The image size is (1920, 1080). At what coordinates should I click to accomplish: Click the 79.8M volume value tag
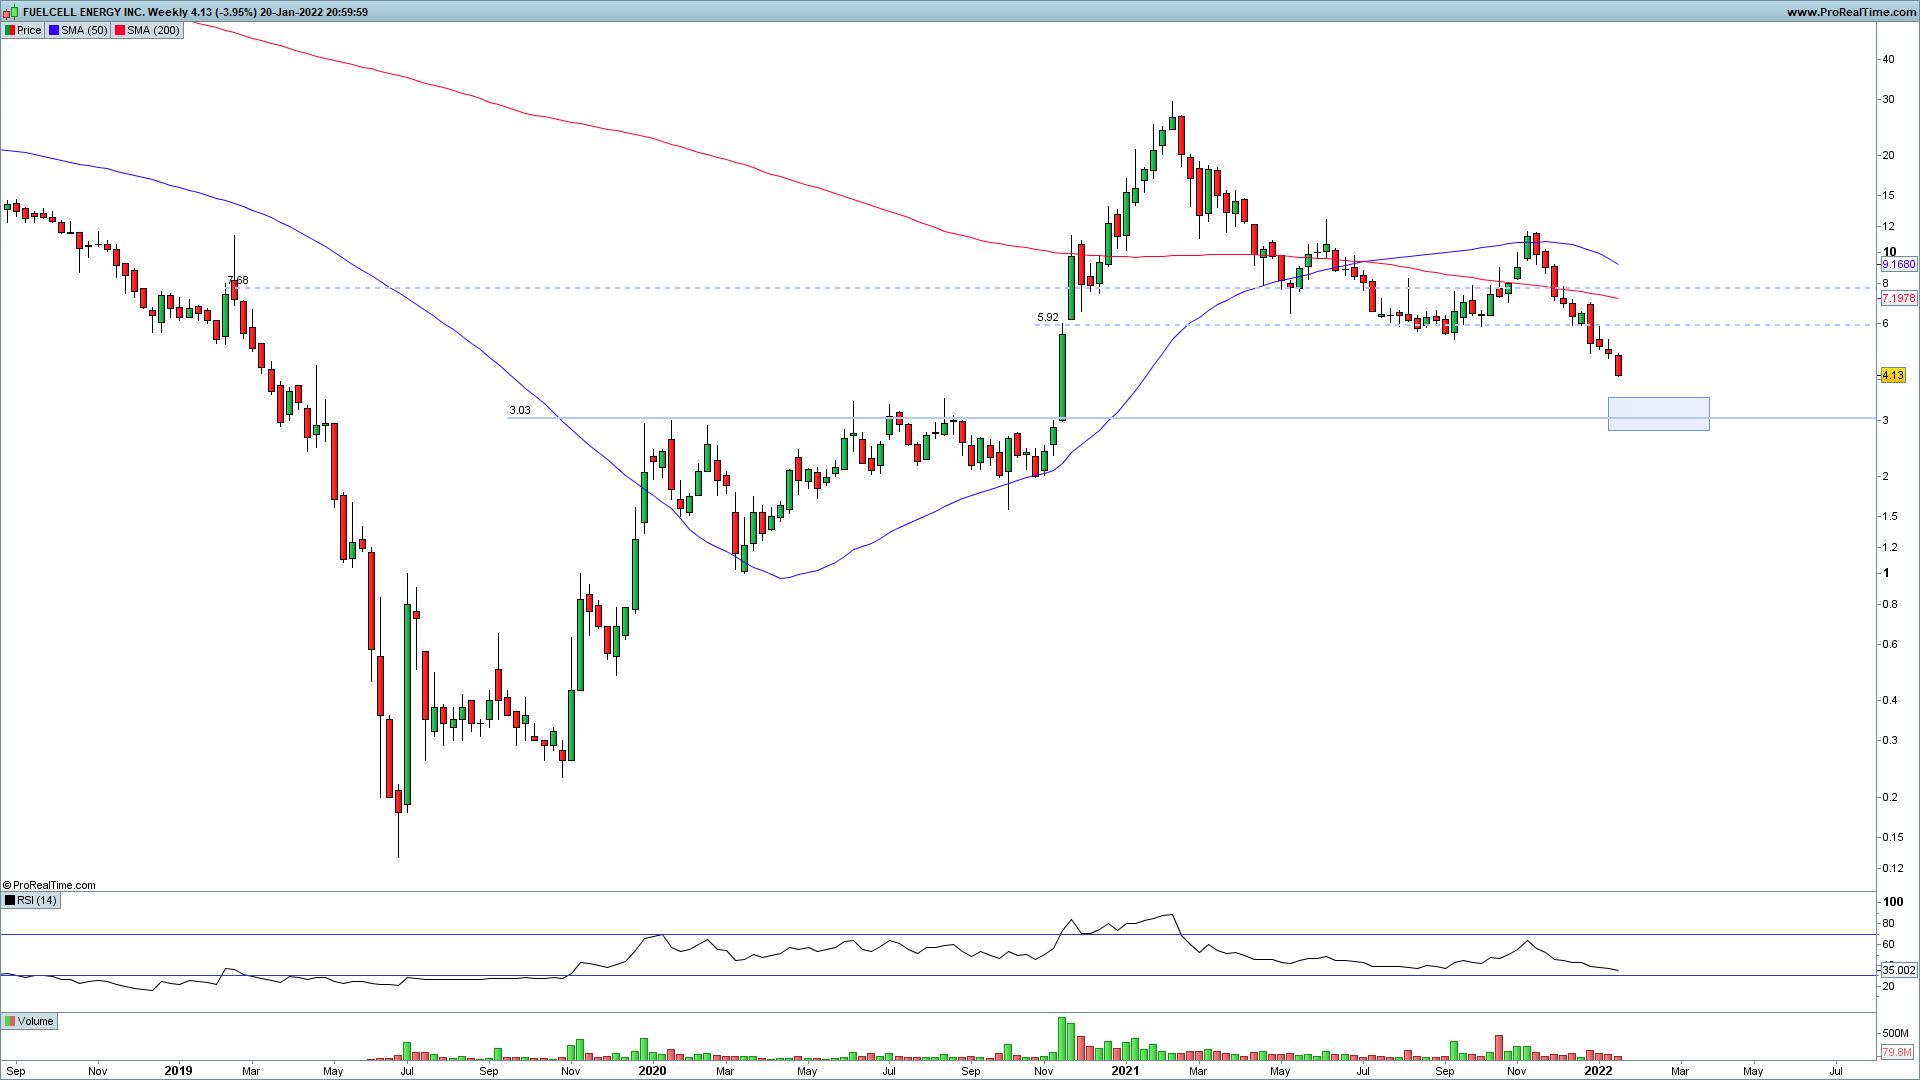(x=1896, y=1052)
